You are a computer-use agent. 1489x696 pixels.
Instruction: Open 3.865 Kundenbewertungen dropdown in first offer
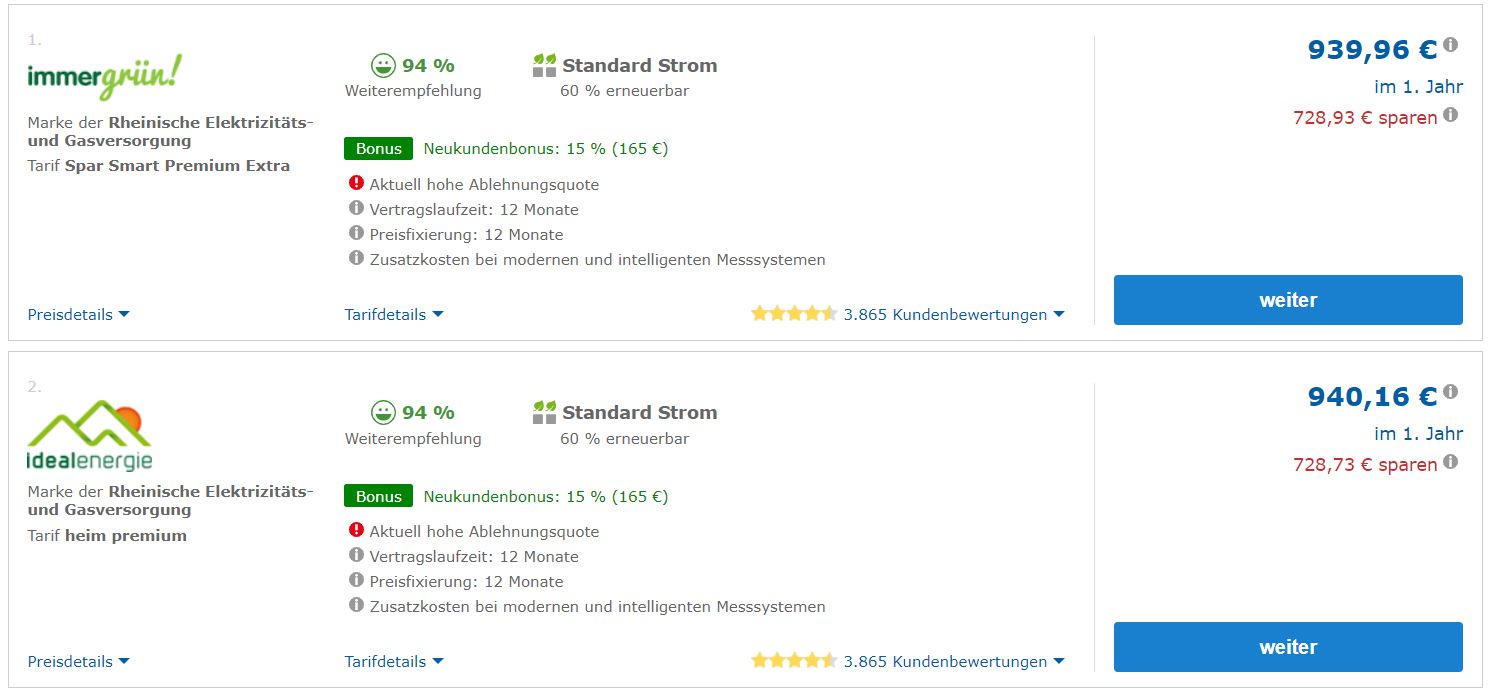(953, 314)
